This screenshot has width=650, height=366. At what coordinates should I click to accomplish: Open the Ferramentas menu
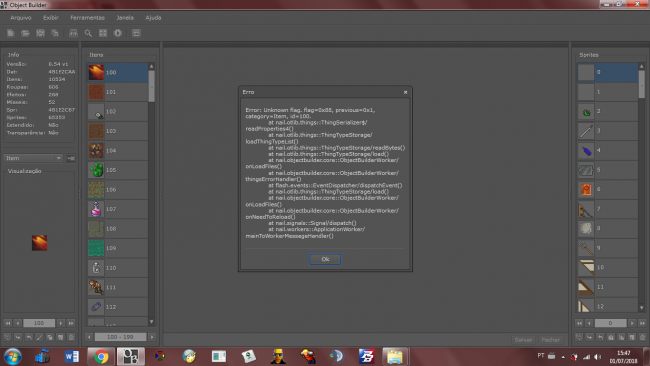pos(87,17)
